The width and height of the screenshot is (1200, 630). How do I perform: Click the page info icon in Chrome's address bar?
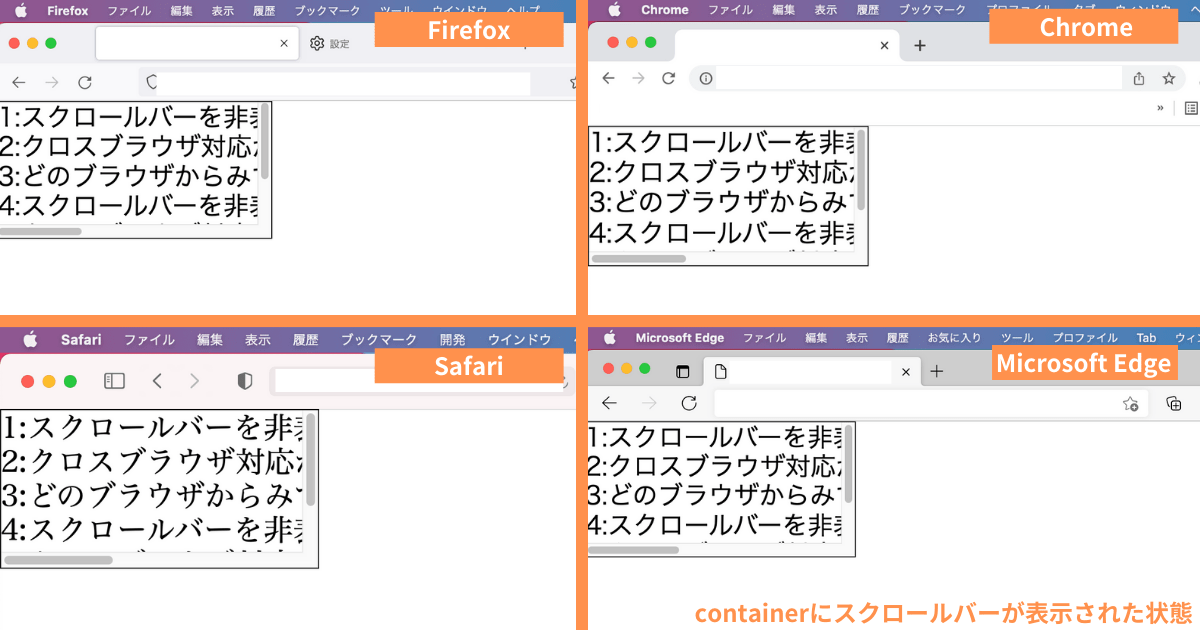coord(704,78)
